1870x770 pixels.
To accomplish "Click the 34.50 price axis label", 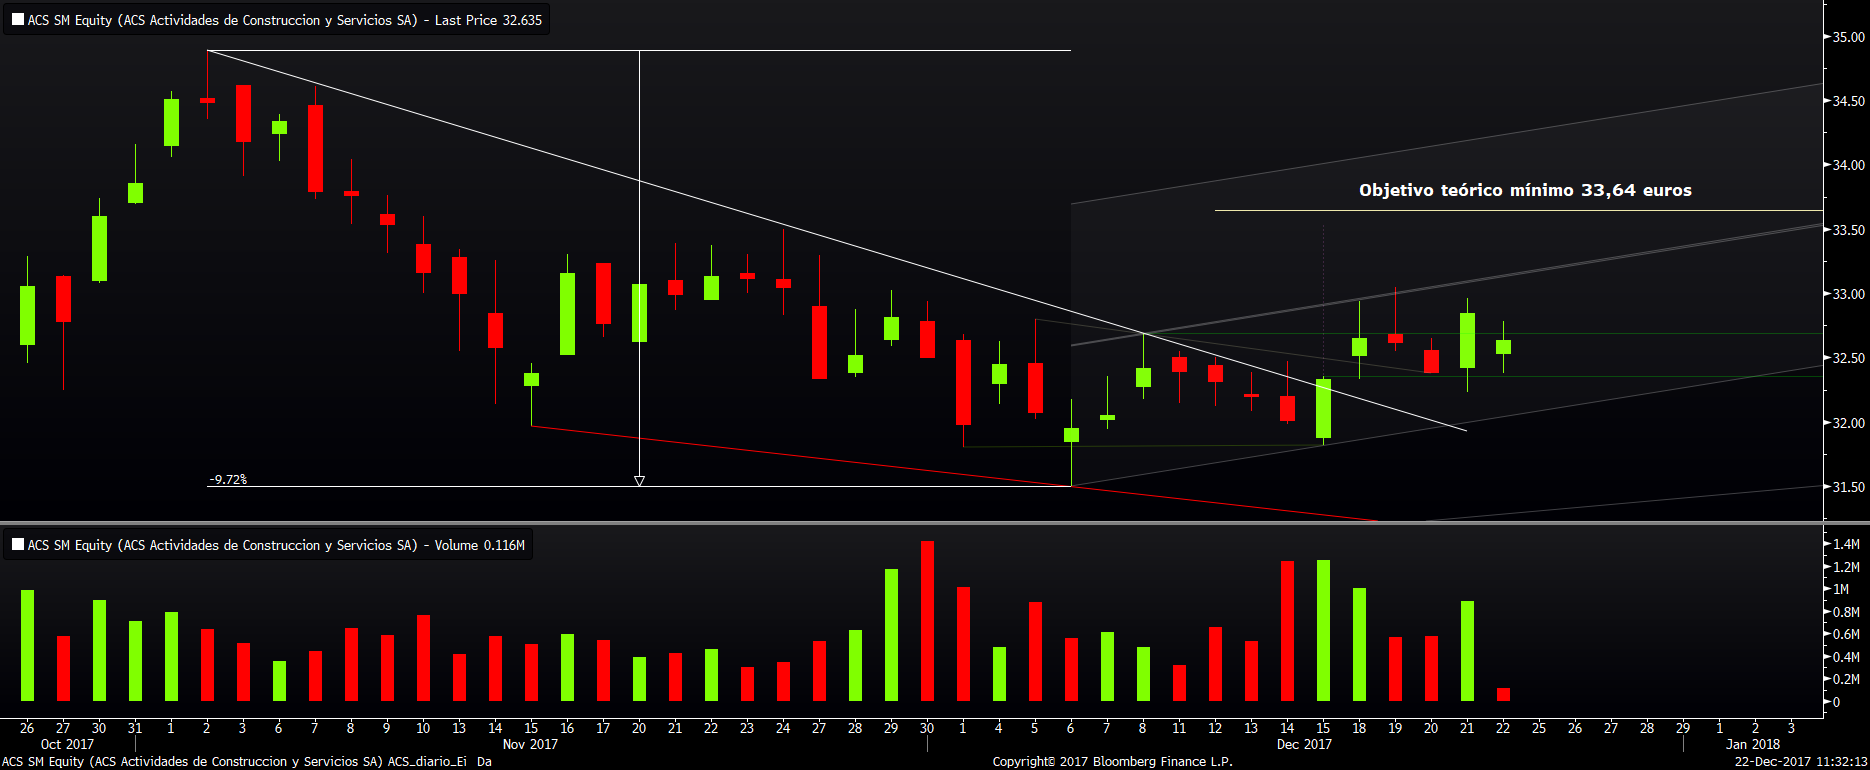I will [1848, 101].
